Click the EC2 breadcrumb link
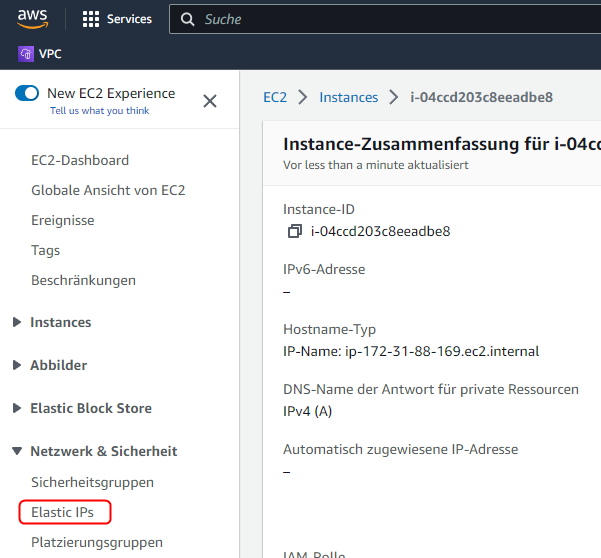The width and height of the screenshot is (601, 558). (x=275, y=97)
